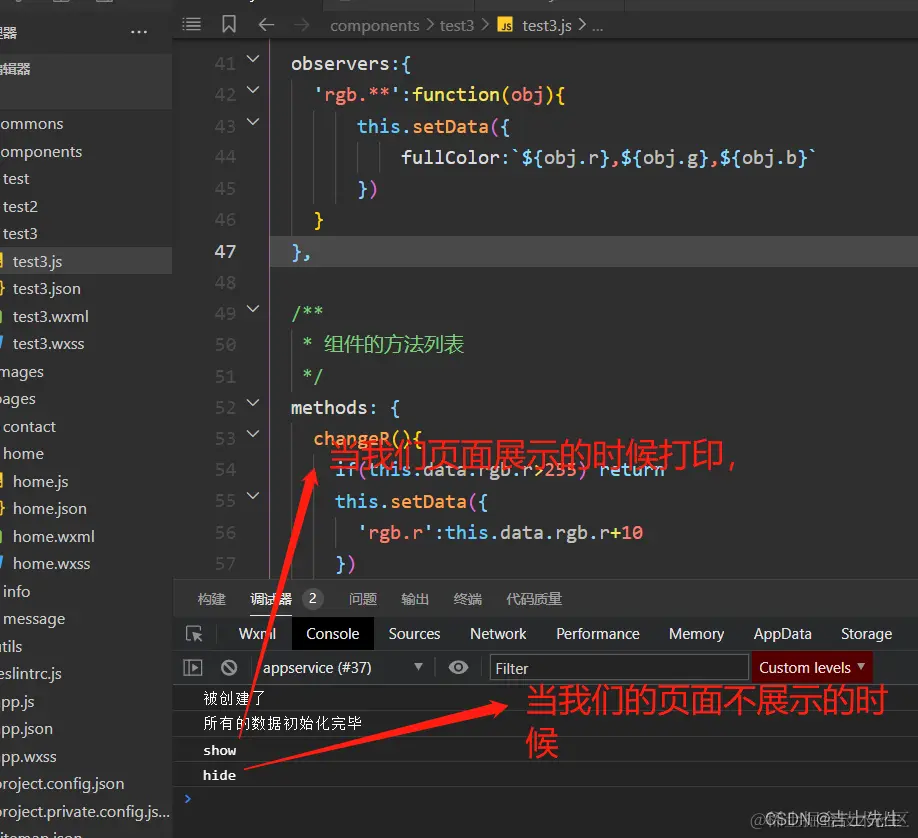Image resolution: width=918 pixels, height=838 pixels.
Task: Expand the message folder
Action: (86, 619)
